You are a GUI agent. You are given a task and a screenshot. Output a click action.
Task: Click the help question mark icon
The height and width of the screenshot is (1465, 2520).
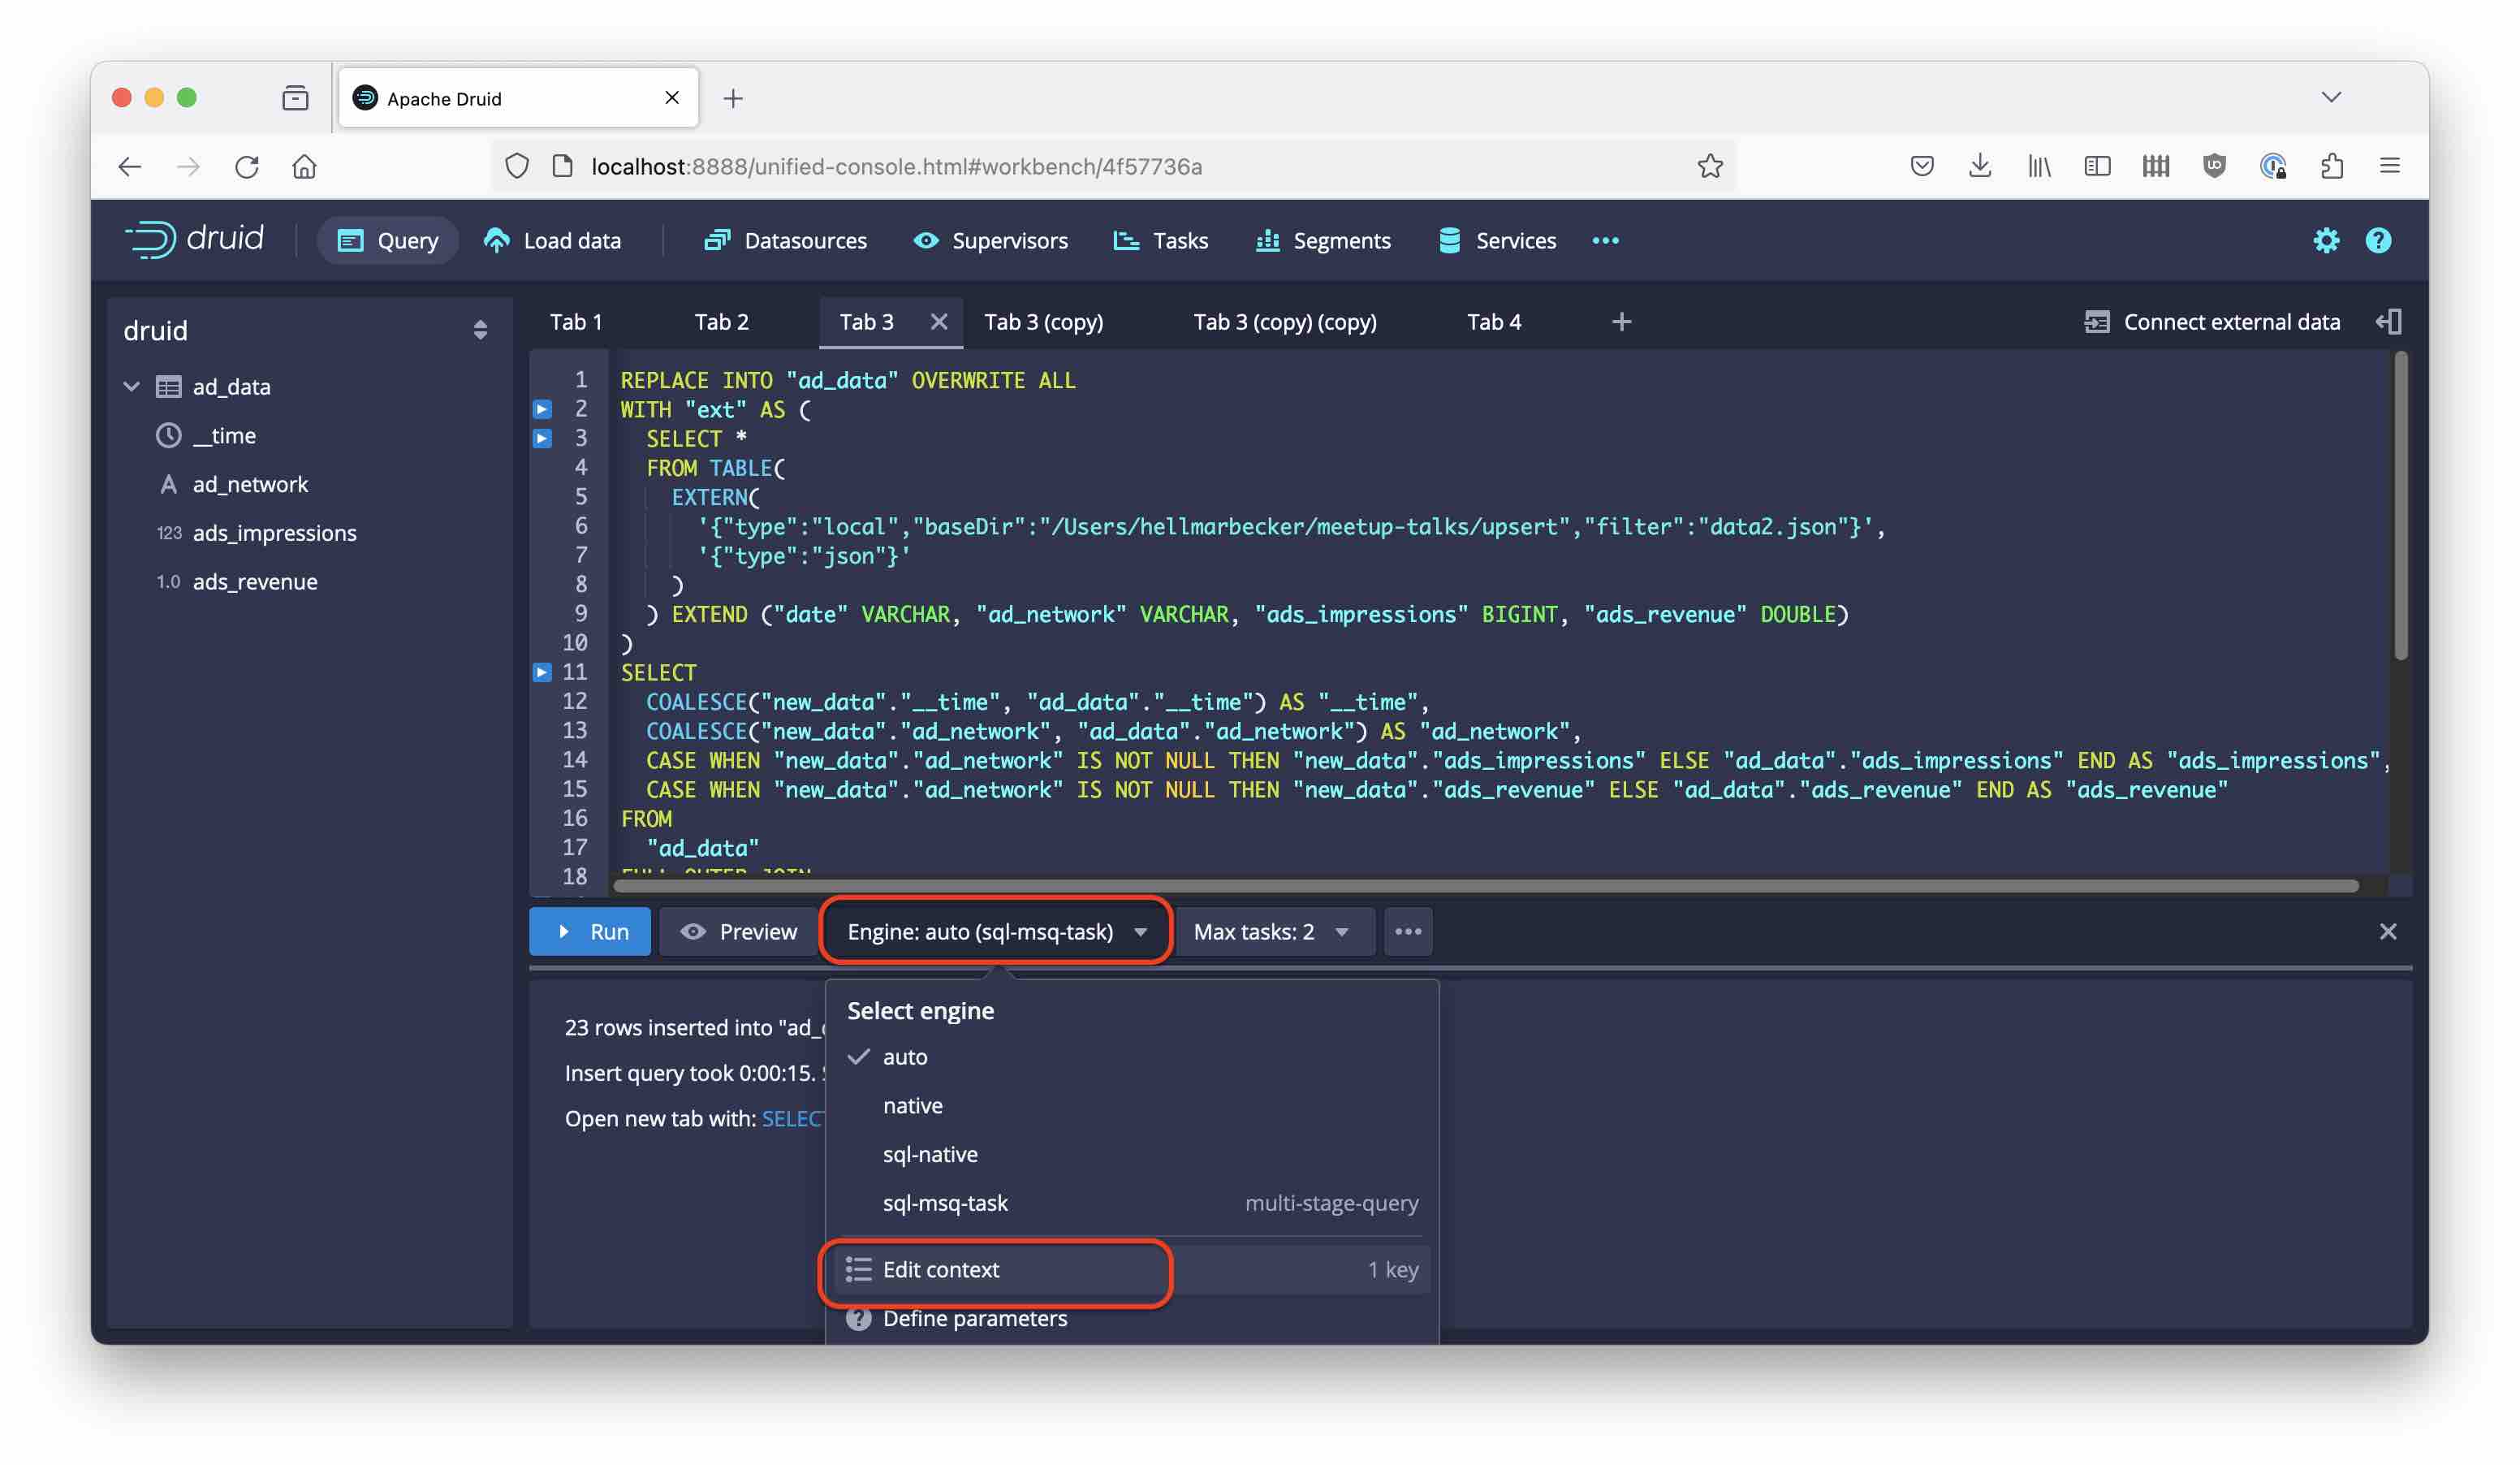pyautogui.click(x=2377, y=240)
